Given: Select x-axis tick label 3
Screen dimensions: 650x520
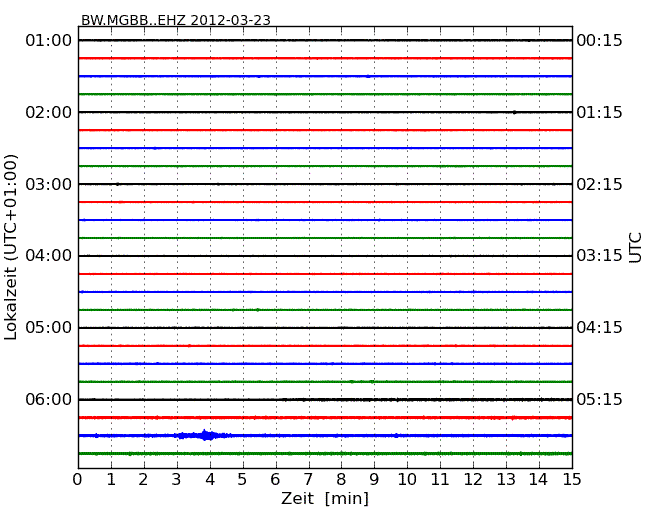Looking at the screenshot, I should (177, 479).
